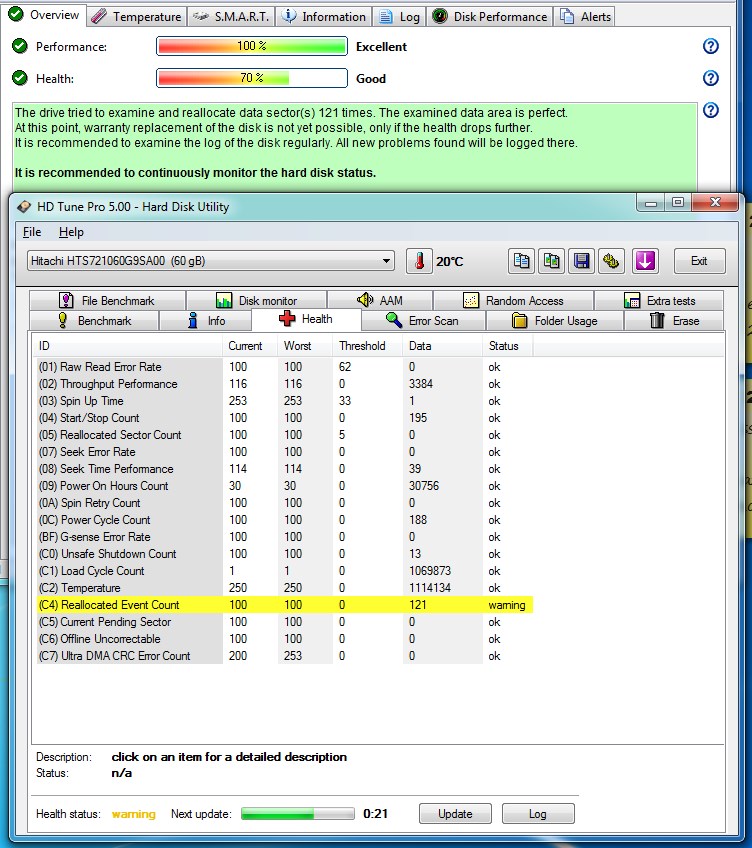Open the Hitachi drive selection dropdown

pyautogui.click(x=210, y=261)
